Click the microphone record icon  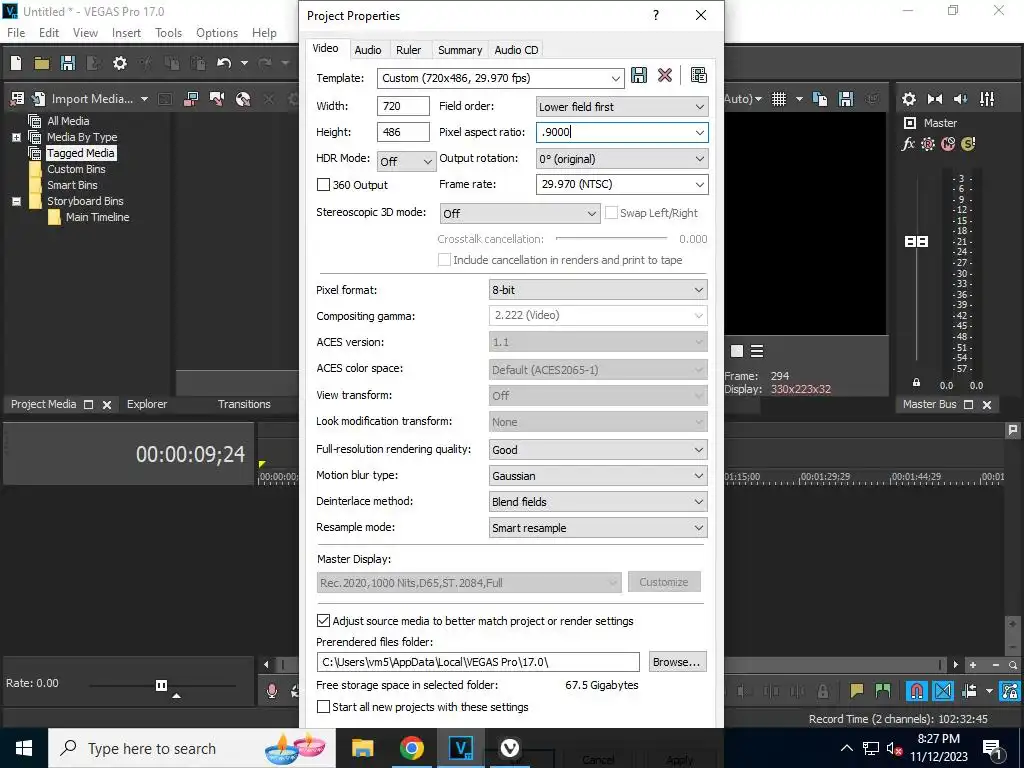pos(272,691)
